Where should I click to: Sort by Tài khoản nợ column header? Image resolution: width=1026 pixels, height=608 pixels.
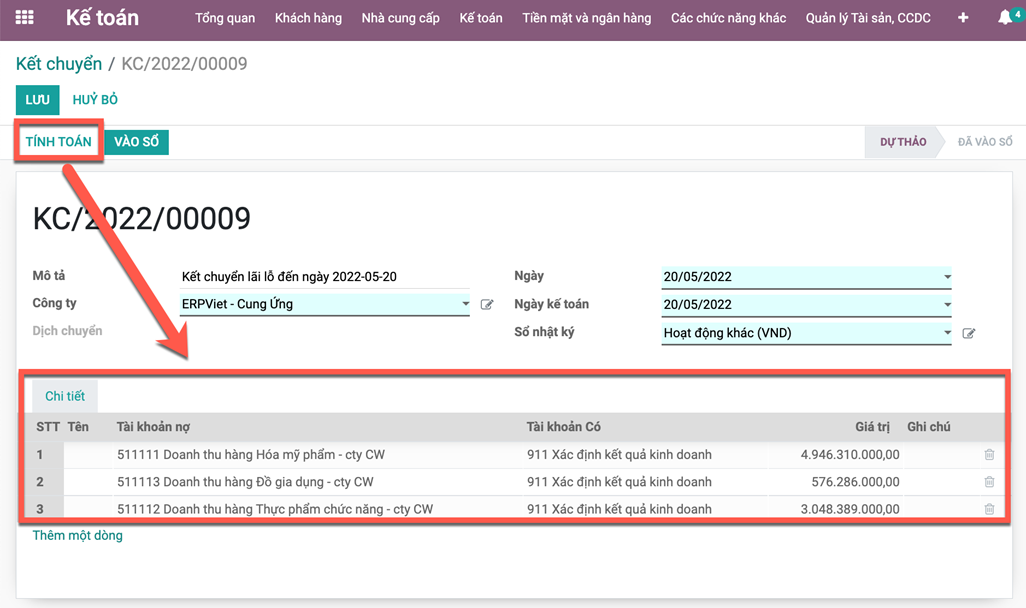tap(153, 427)
